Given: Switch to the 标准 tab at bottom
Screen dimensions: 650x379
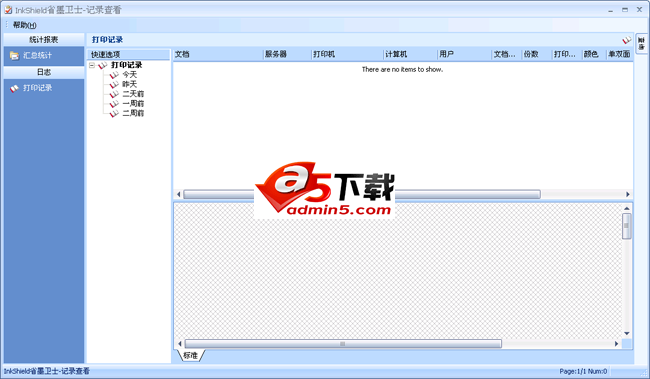Looking at the screenshot, I should click(x=191, y=355).
